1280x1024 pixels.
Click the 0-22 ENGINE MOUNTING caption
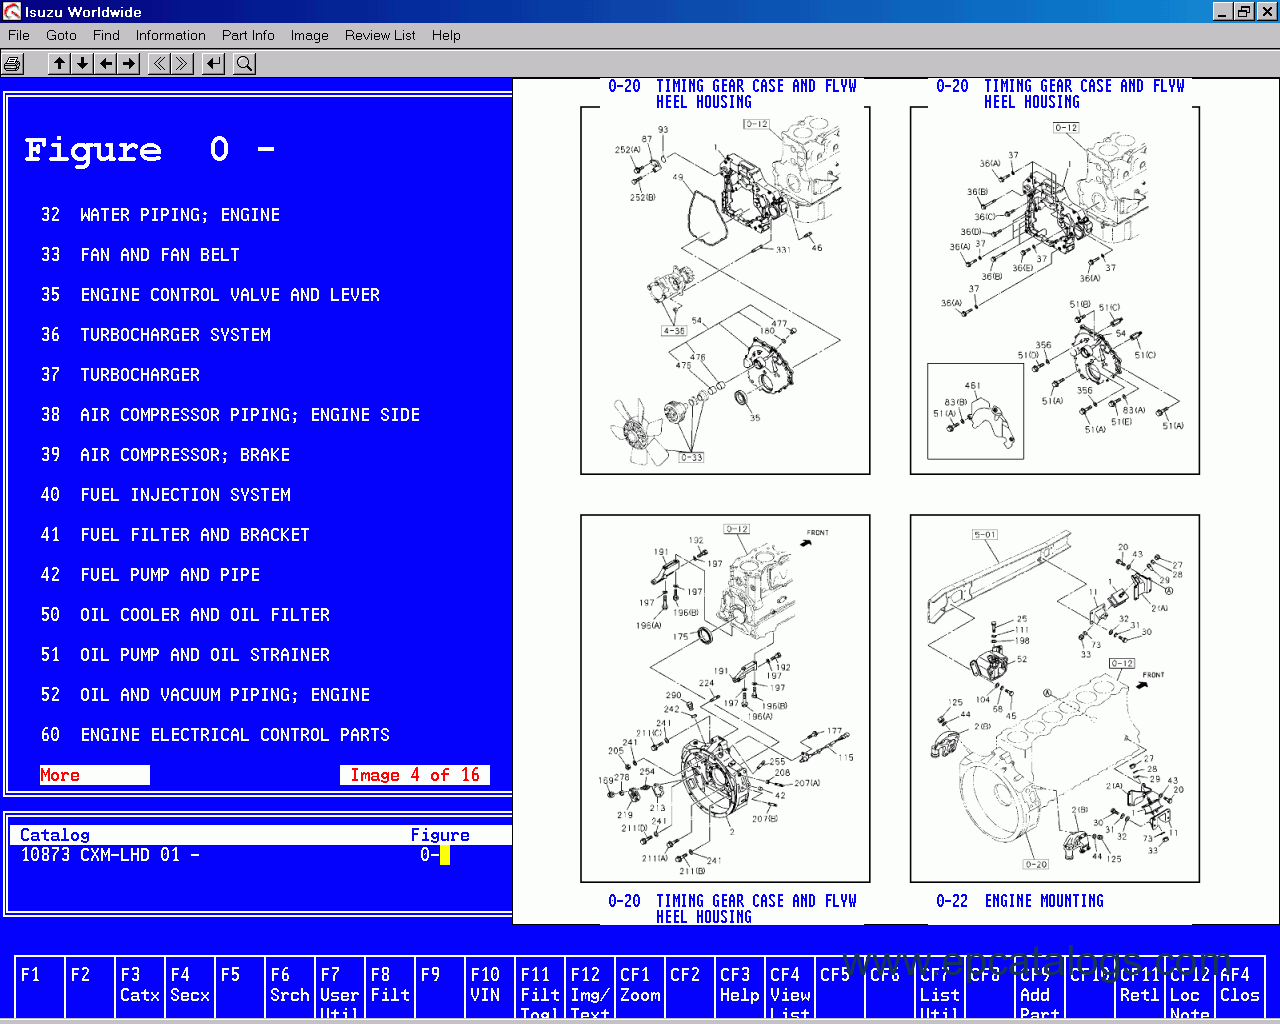click(1020, 901)
